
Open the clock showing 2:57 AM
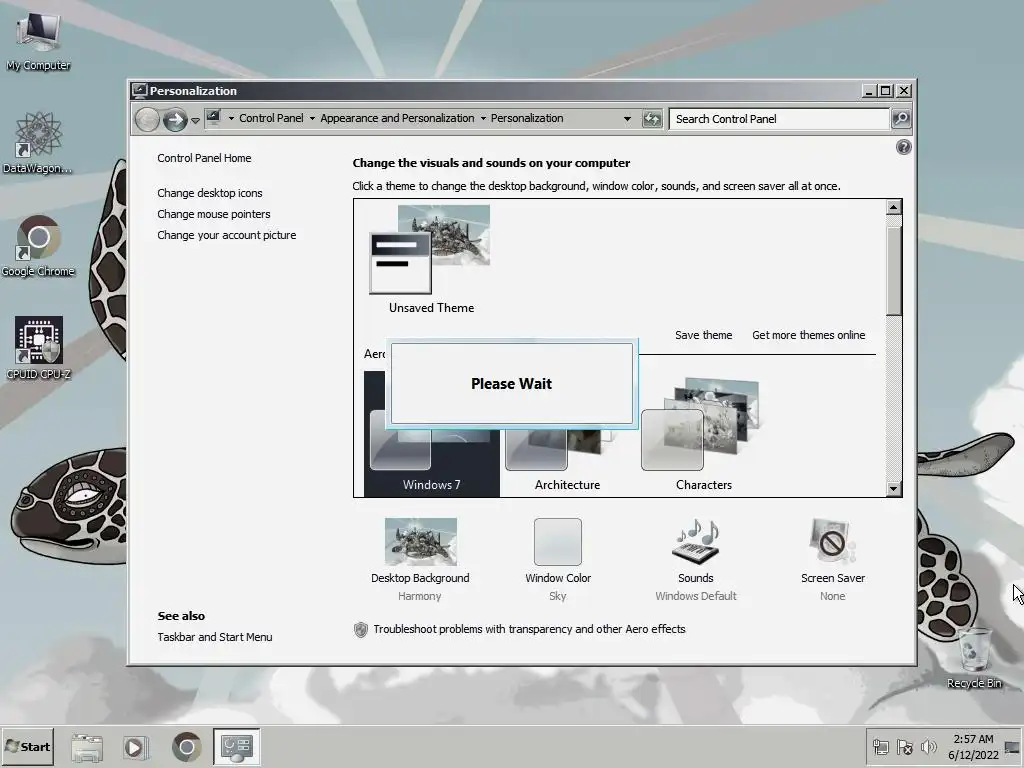[973, 747]
